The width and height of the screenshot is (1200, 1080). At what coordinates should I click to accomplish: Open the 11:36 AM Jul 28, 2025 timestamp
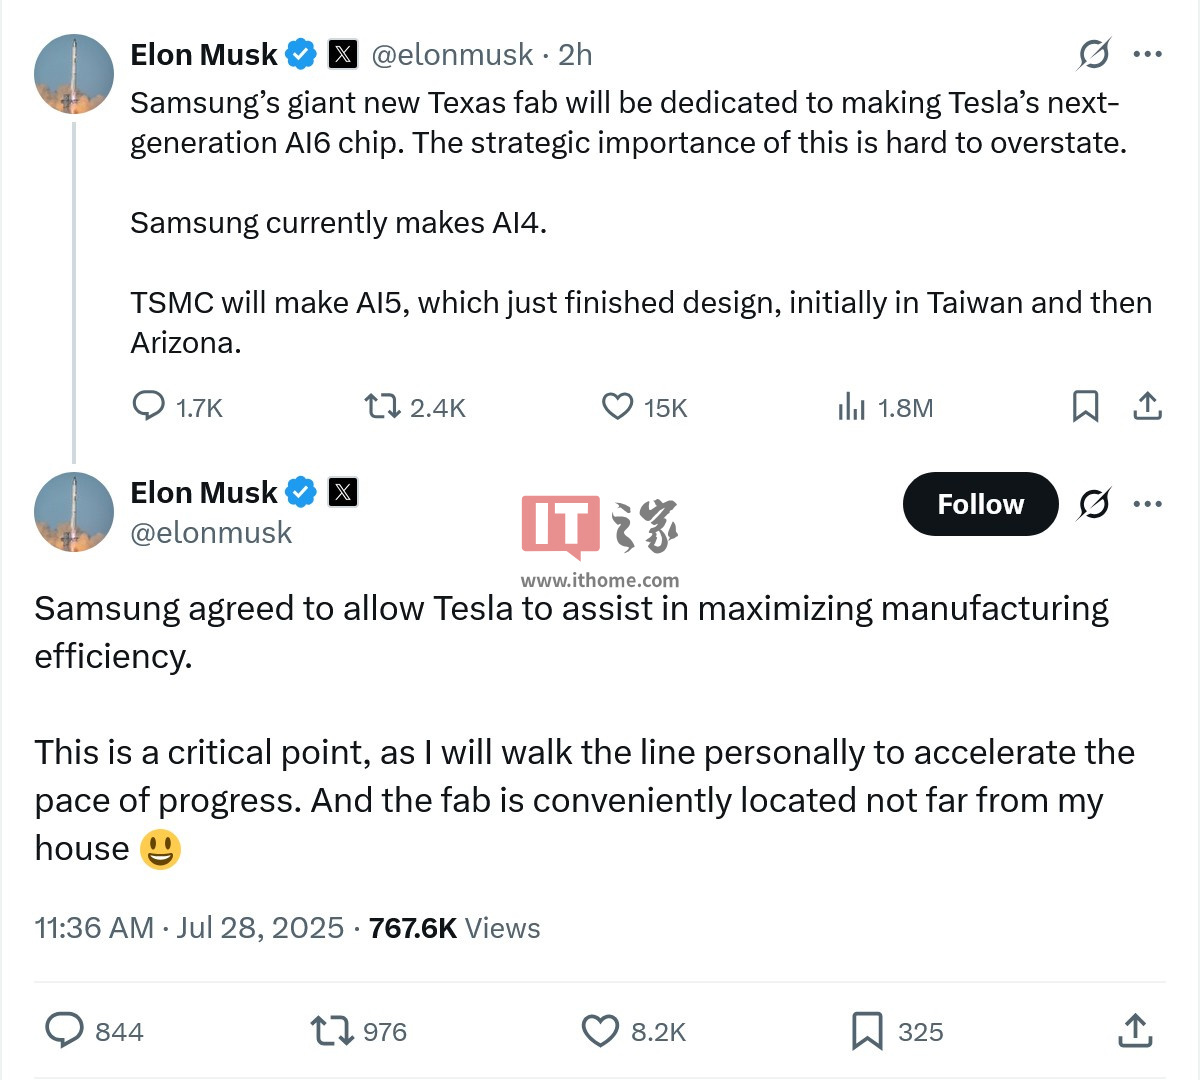pos(189,928)
